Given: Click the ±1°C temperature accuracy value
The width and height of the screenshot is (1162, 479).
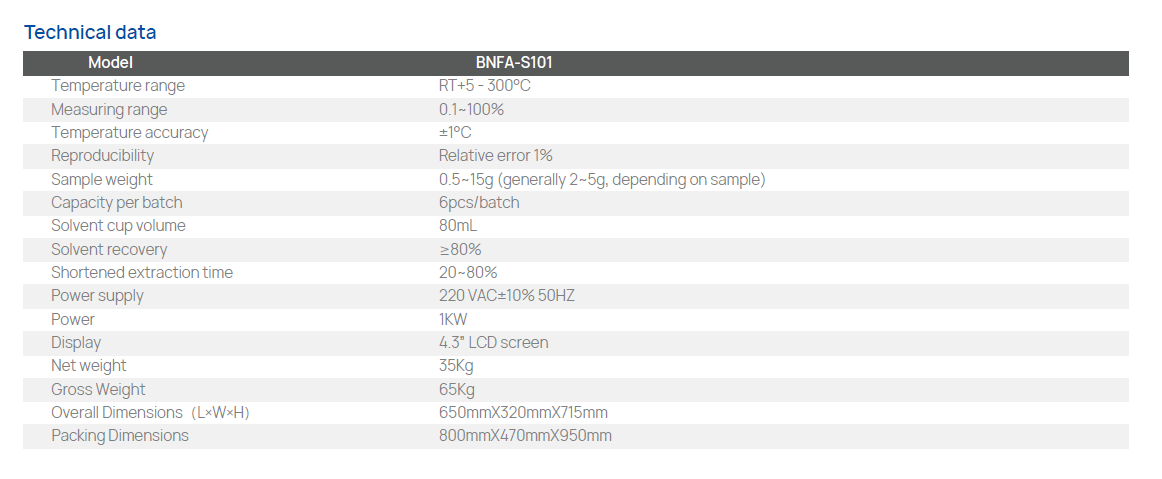Looking at the screenshot, I should click(x=455, y=133).
